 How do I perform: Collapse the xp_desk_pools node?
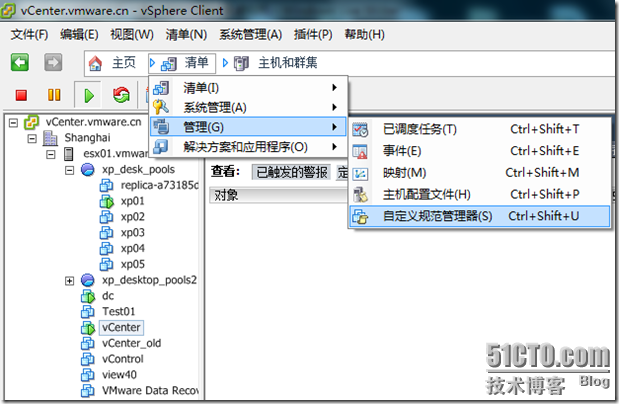click(x=69, y=171)
